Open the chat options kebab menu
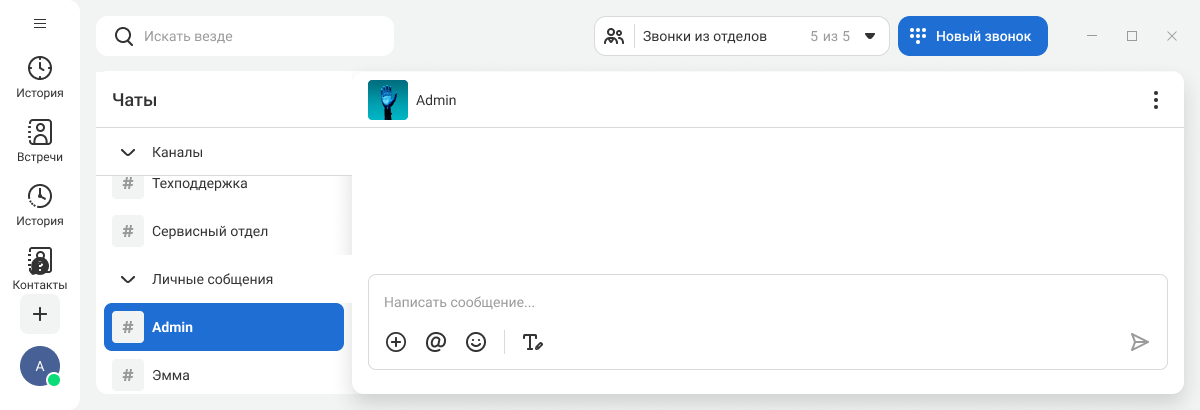The image size is (1200, 410). [1156, 100]
